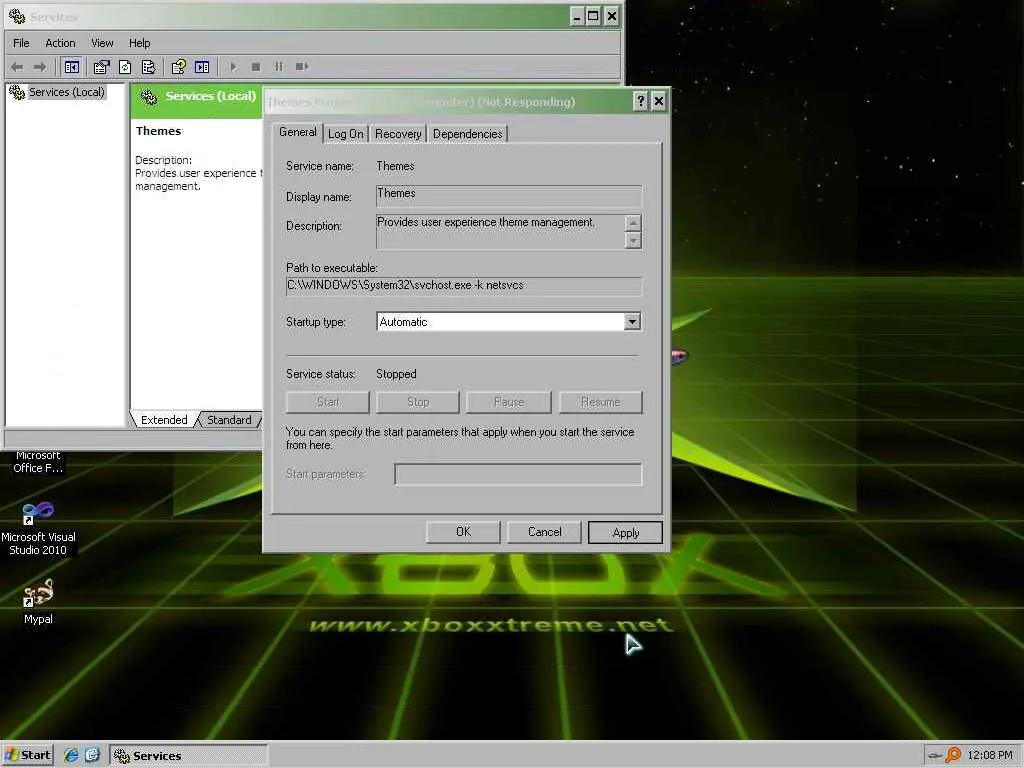Click the Cancel button
Screen dimensions: 1024x768
click(544, 532)
